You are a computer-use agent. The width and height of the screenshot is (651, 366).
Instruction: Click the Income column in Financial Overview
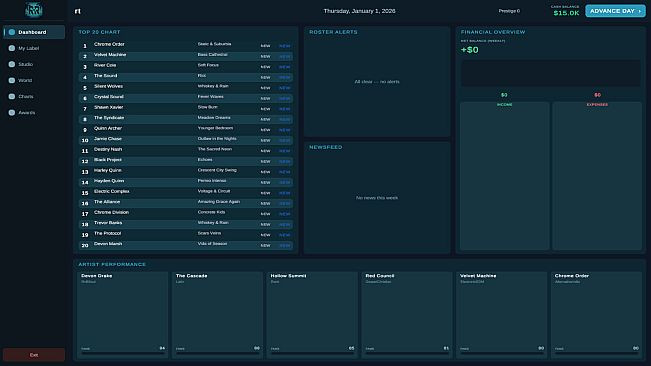point(504,176)
